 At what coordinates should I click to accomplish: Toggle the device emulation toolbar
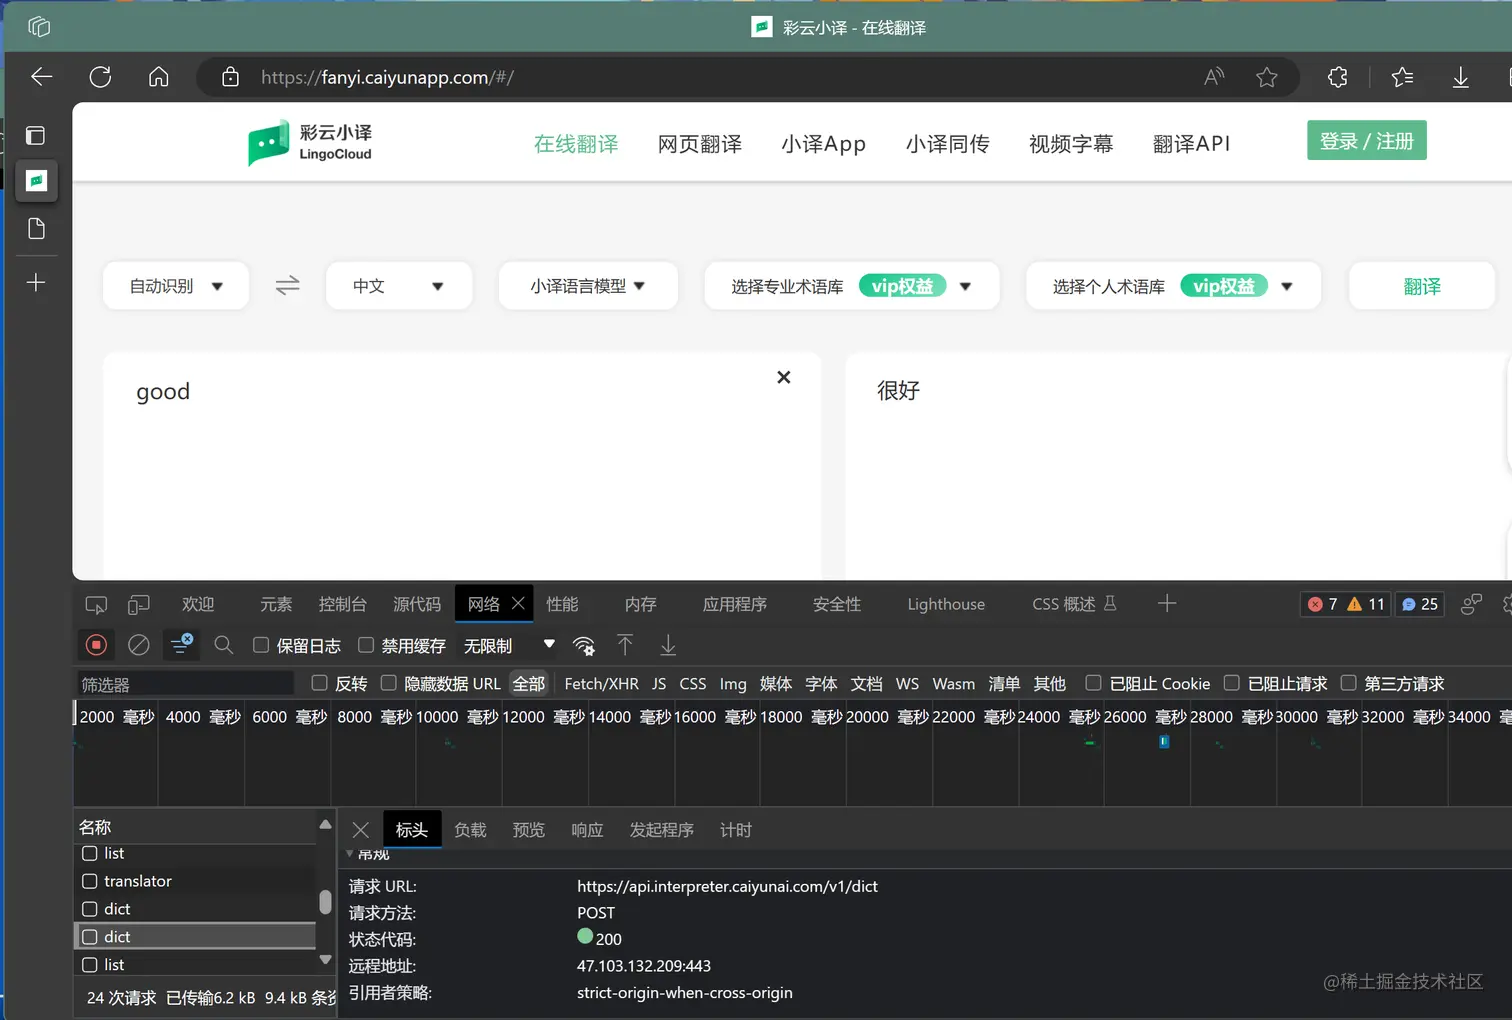click(139, 604)
